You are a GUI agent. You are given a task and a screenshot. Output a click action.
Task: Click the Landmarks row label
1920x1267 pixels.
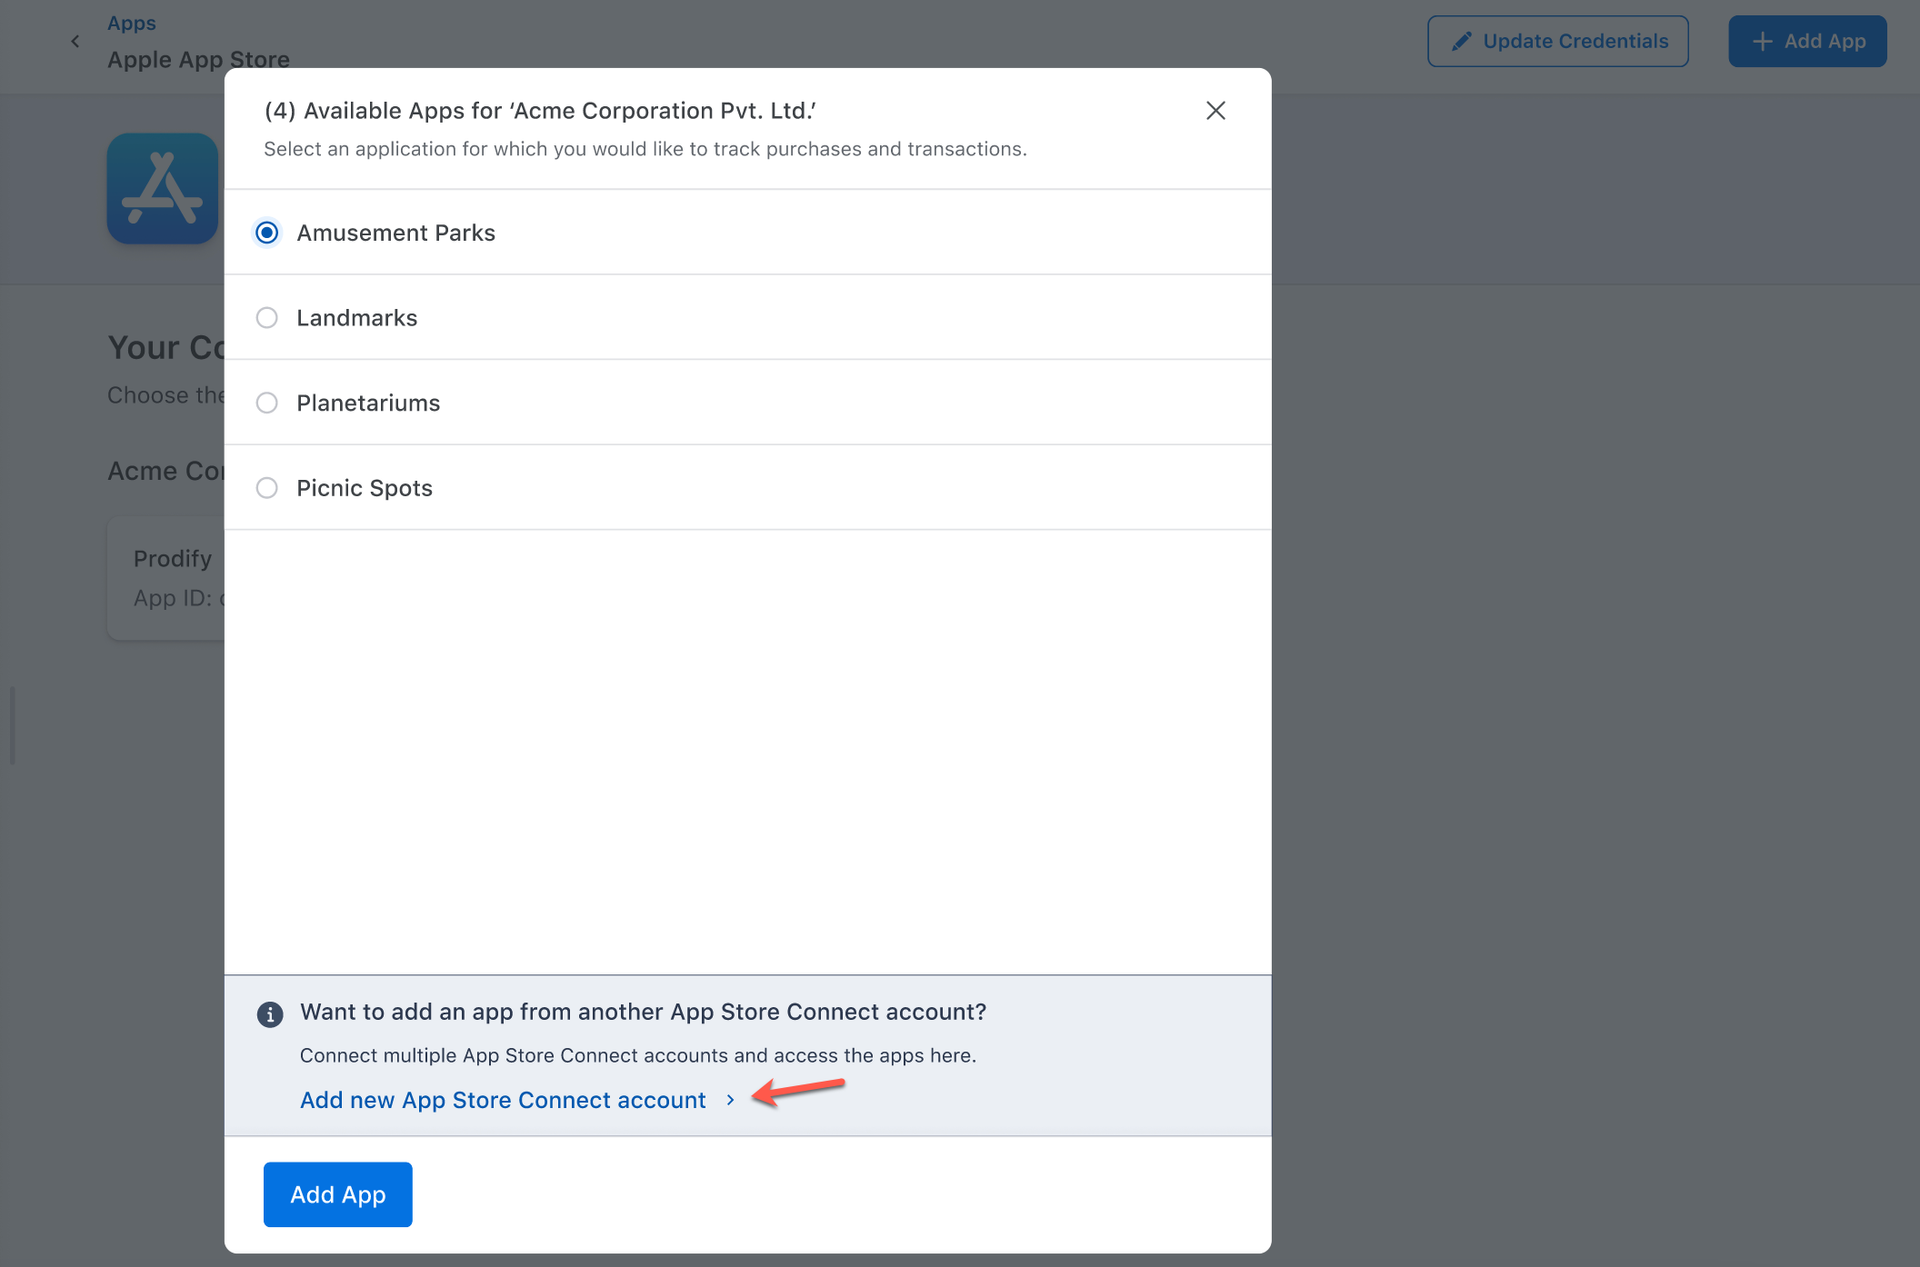[357, 318]
